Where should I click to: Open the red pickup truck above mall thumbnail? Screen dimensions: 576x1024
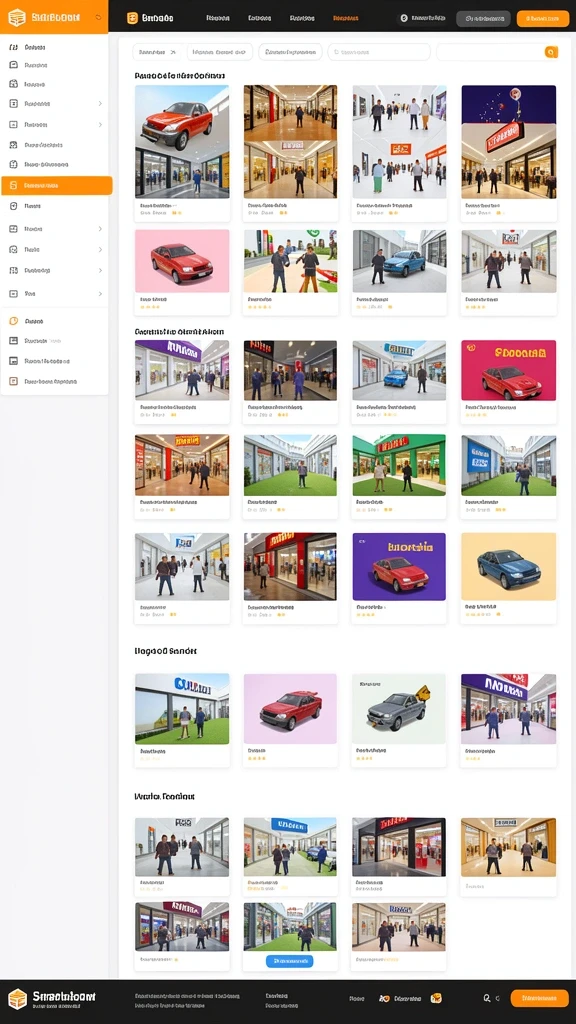tap(182, 141)
